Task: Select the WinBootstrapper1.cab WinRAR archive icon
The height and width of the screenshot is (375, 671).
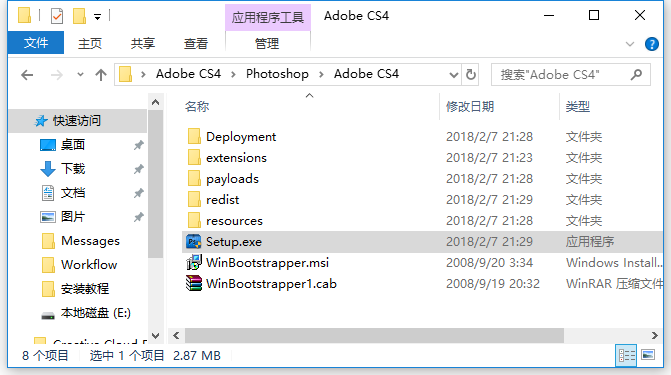Action: [194, 283]
